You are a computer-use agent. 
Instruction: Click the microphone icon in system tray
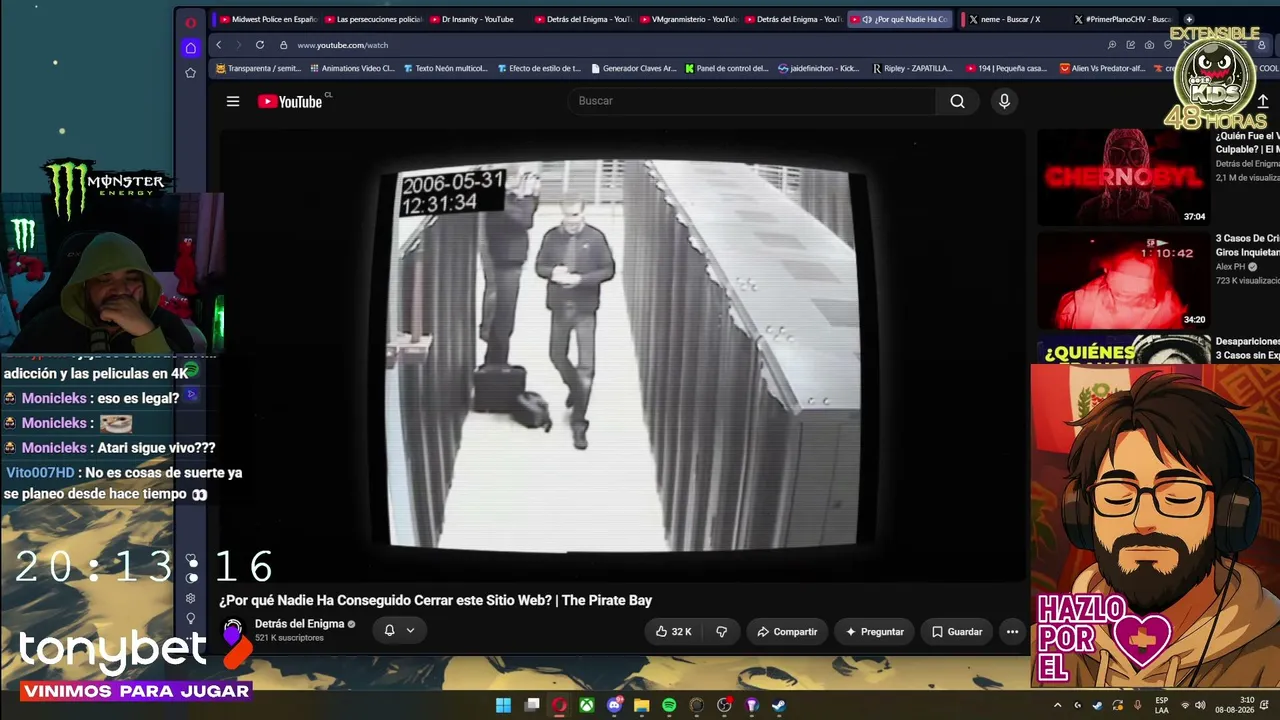(x=1137, y=705)
